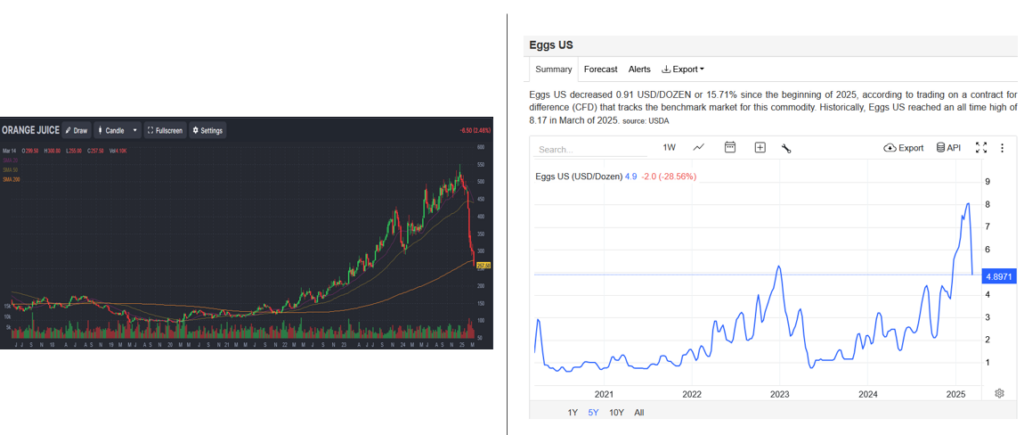This screenshot has width=1024, height=435.
Task: Click the Draw pencil button
Action: tap(76, 130)
